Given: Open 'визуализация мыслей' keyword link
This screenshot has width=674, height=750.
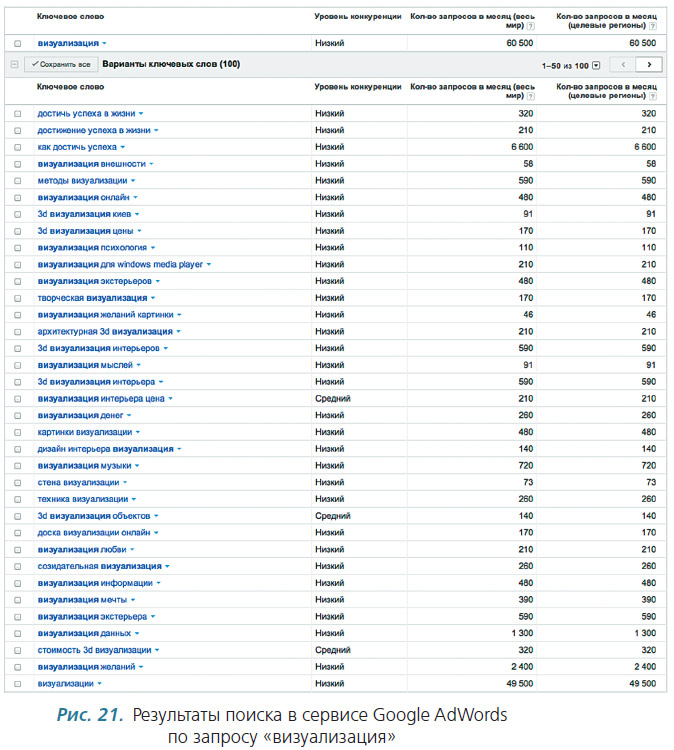Looking at the screenshot, I should [x=85, y=365].
